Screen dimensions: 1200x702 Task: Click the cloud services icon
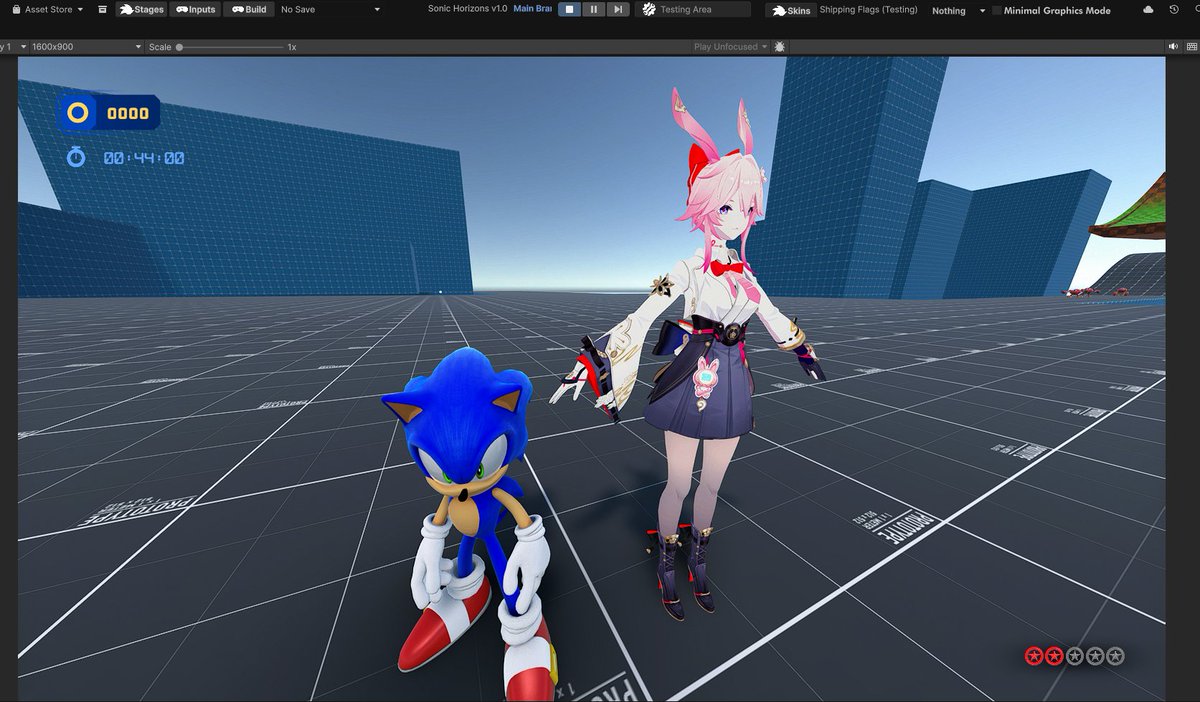(1147, 9)
